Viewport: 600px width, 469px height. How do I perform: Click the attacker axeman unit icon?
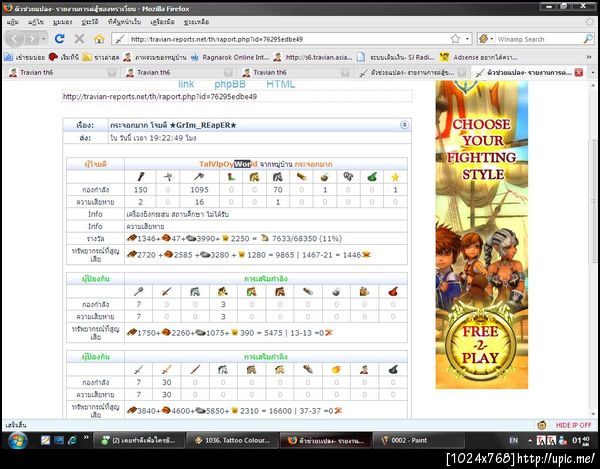tap(199, 177)
